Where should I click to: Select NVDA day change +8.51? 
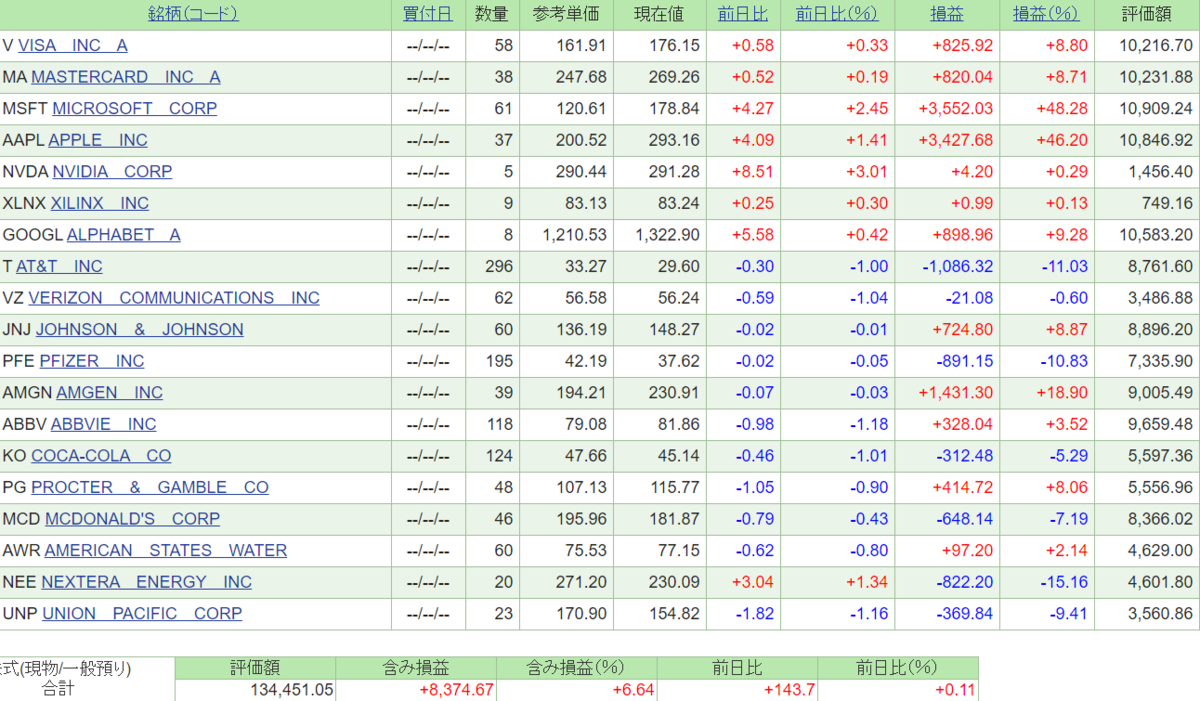(x=752, y=172)
